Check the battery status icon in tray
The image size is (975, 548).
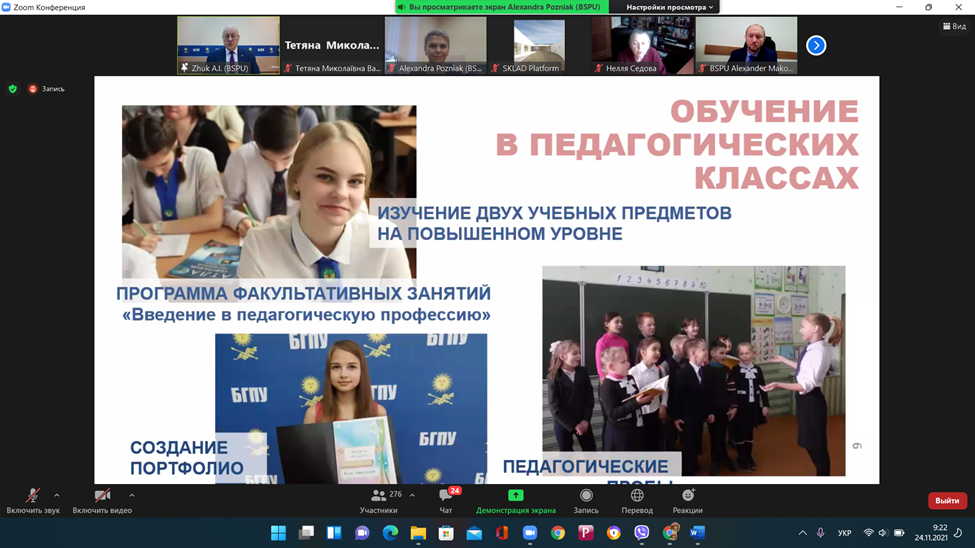coord(899,533)
